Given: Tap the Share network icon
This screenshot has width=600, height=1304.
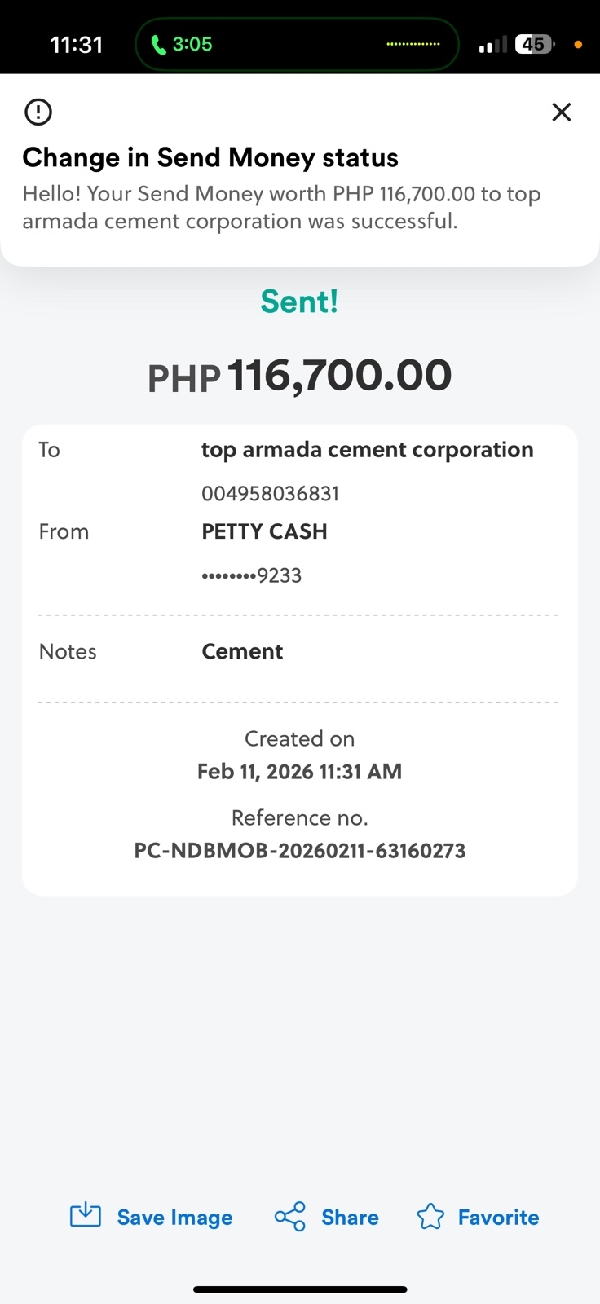Looking at the screenshot, I should click(x=290, y=1217).
